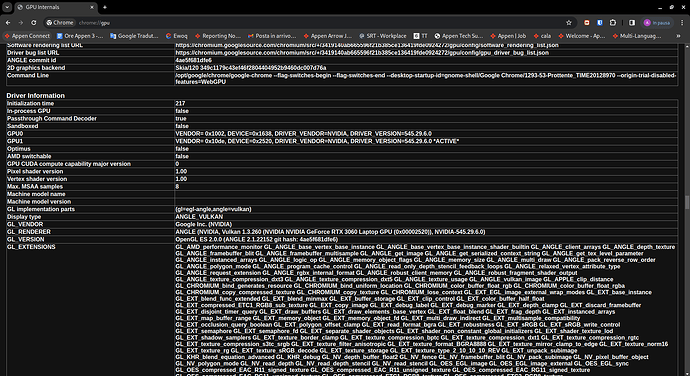This screenshot has height=376, width=690.
Task: Click the ANGLE commit id value 4ae5f681dfe6
Action: (x=193, y=60)
